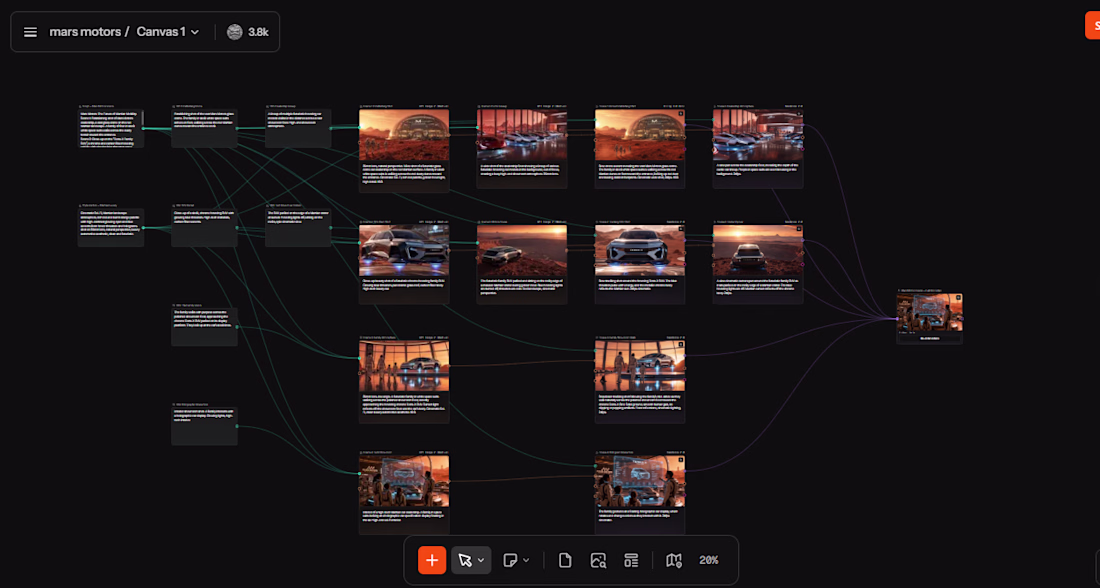This screenshot has width=1100, height=588.
Task: Select caption under front-view hovering SUV
Action: click(640, 284)
